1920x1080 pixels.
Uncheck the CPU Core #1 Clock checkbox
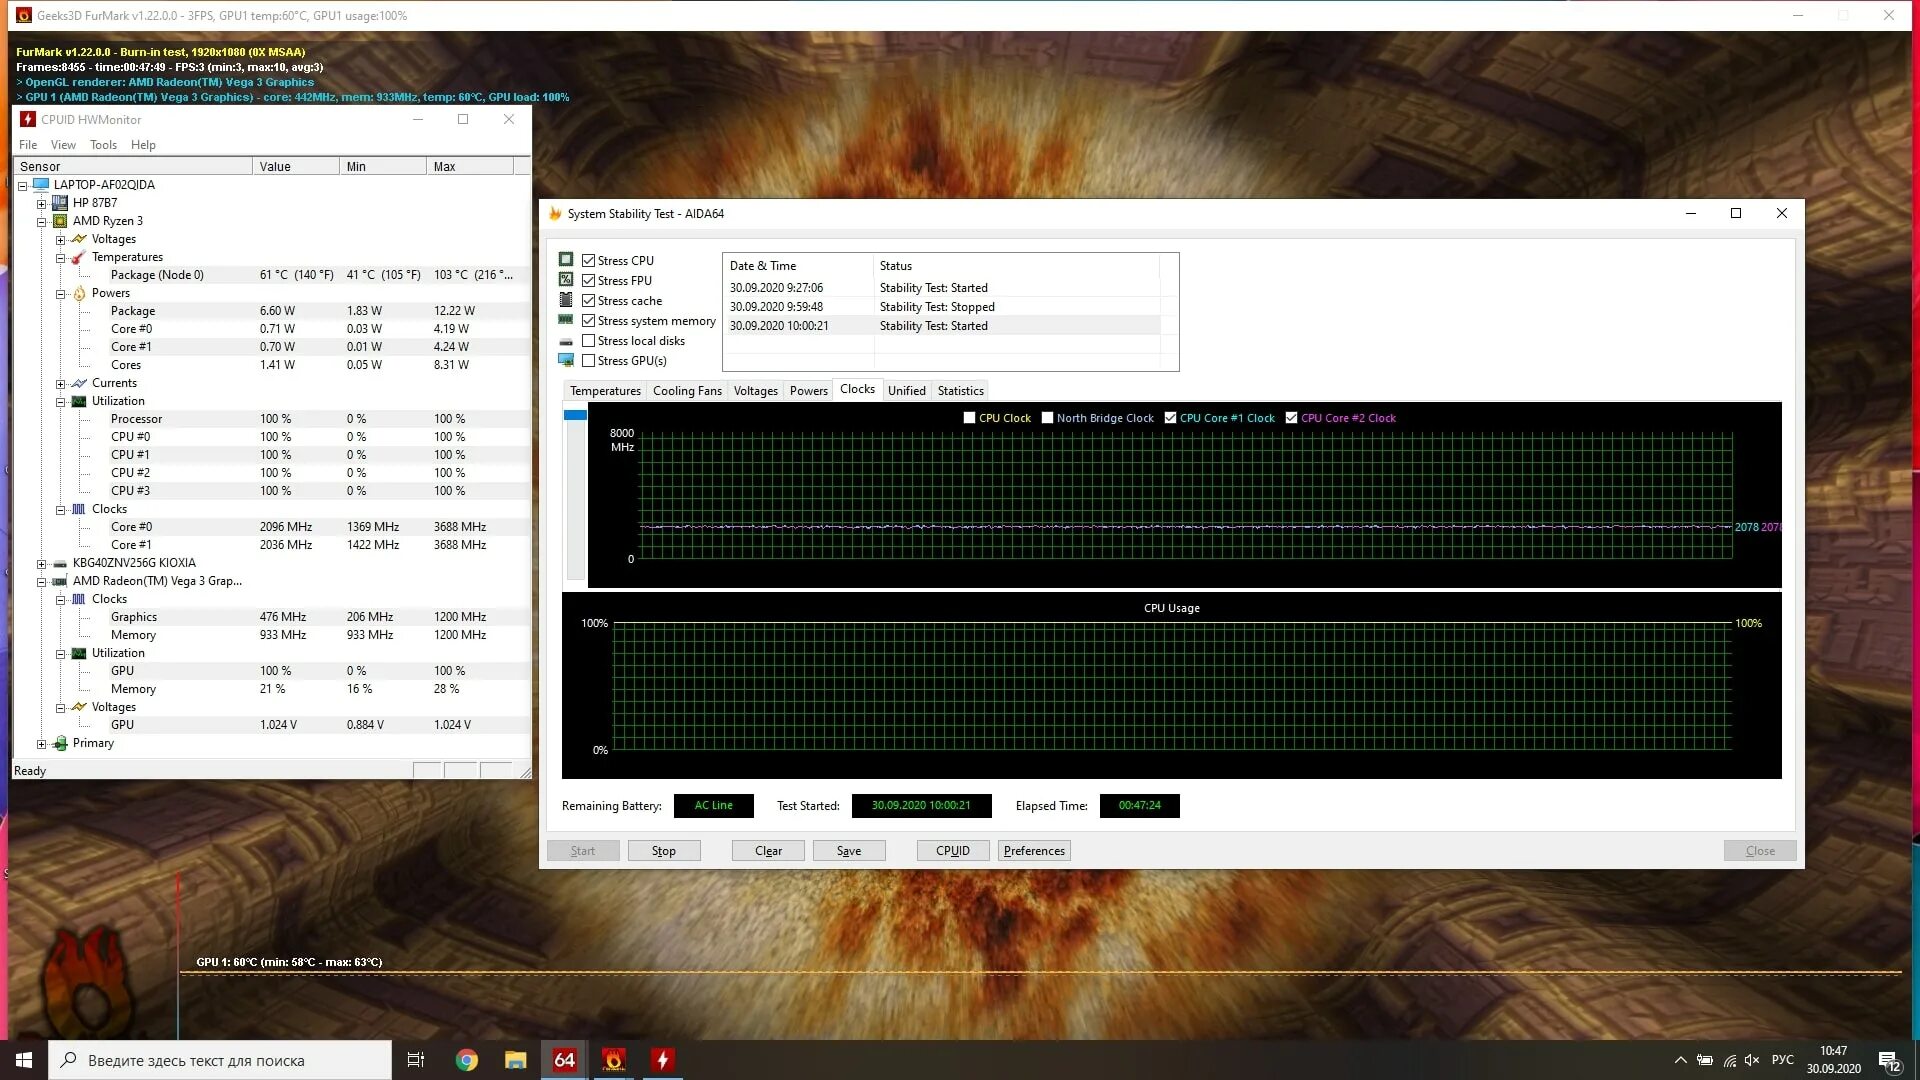point(1170,418)
